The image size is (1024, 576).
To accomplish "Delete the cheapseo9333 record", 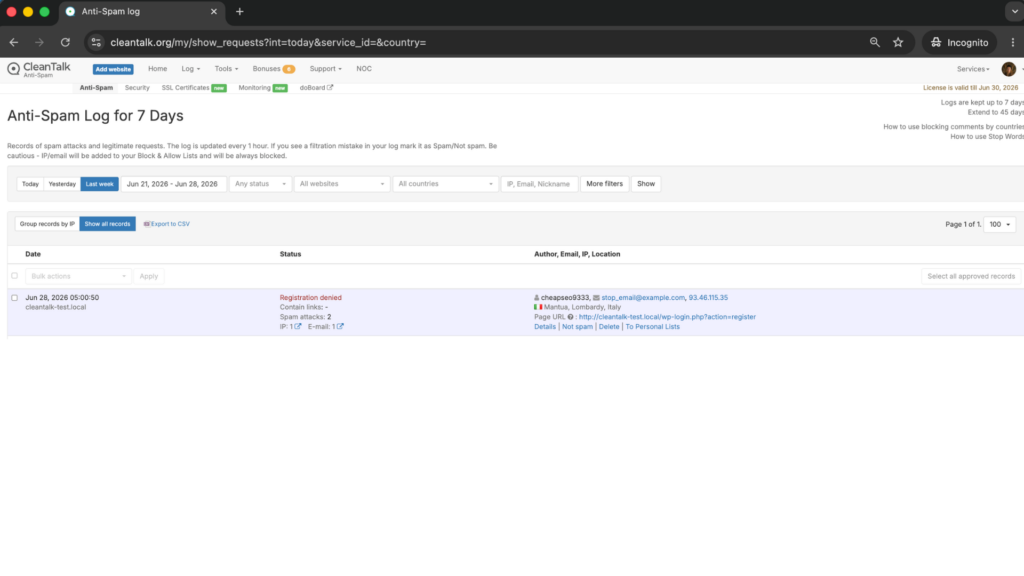I will (609, 327).
